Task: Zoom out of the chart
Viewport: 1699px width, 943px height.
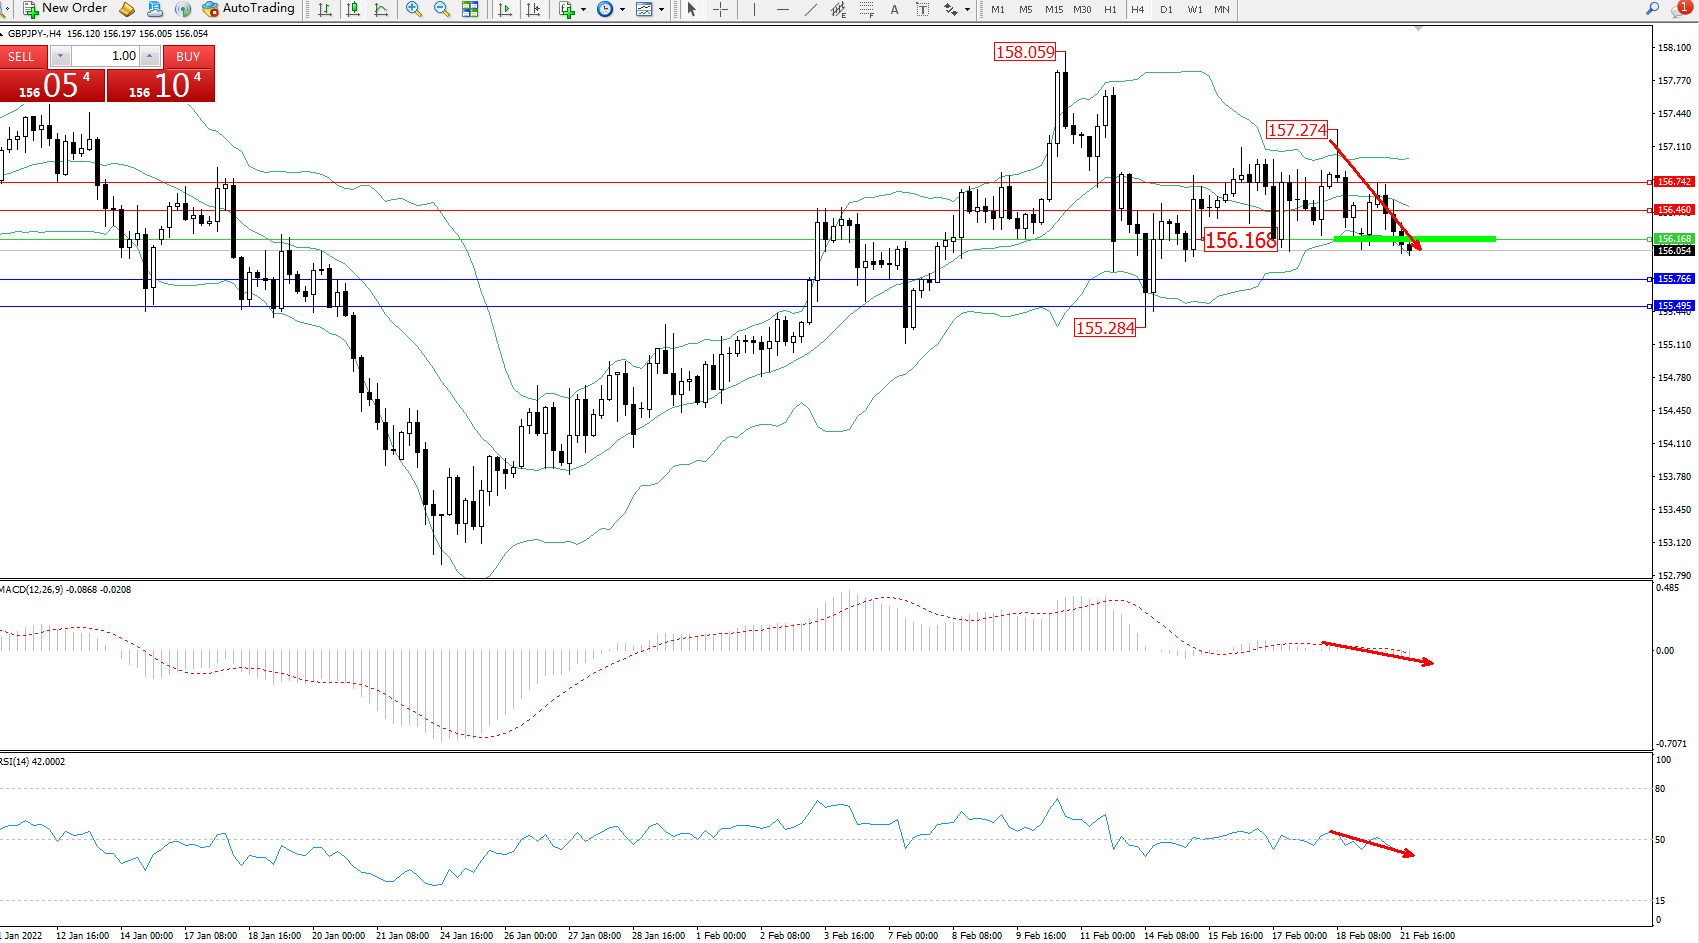Action: tap(441, 9)
